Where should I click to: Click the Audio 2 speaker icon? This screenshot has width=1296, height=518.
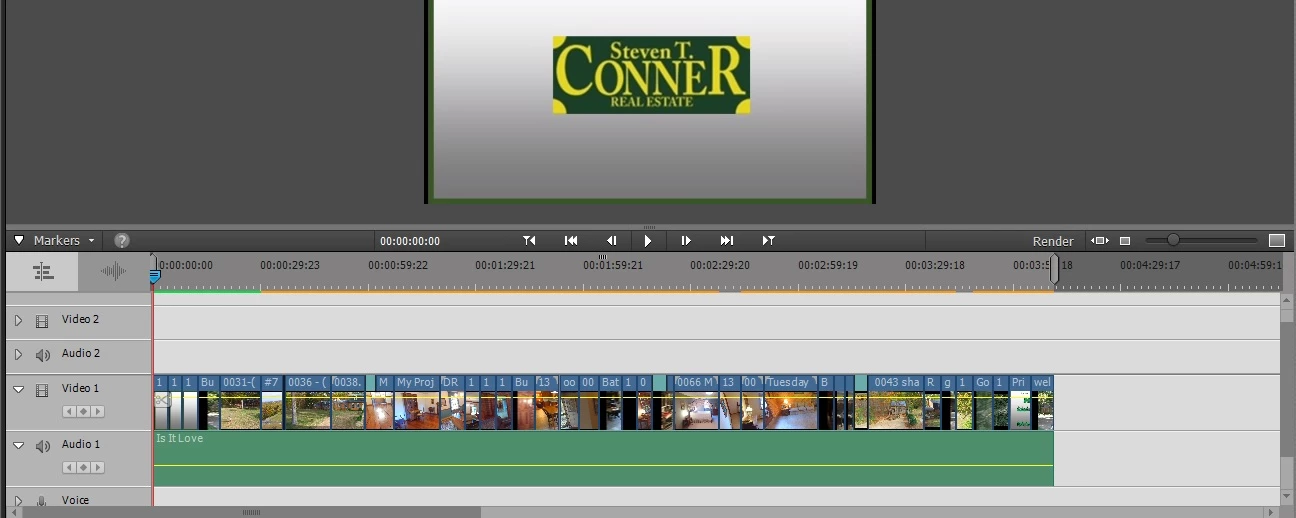[x=42, y=355]
